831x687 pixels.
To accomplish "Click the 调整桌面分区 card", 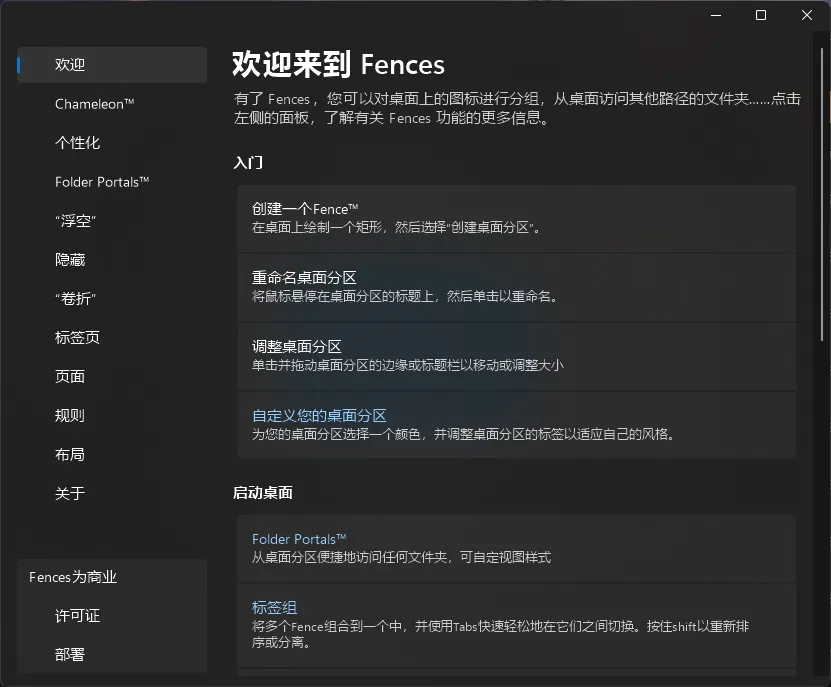I will tap(517, 356).
